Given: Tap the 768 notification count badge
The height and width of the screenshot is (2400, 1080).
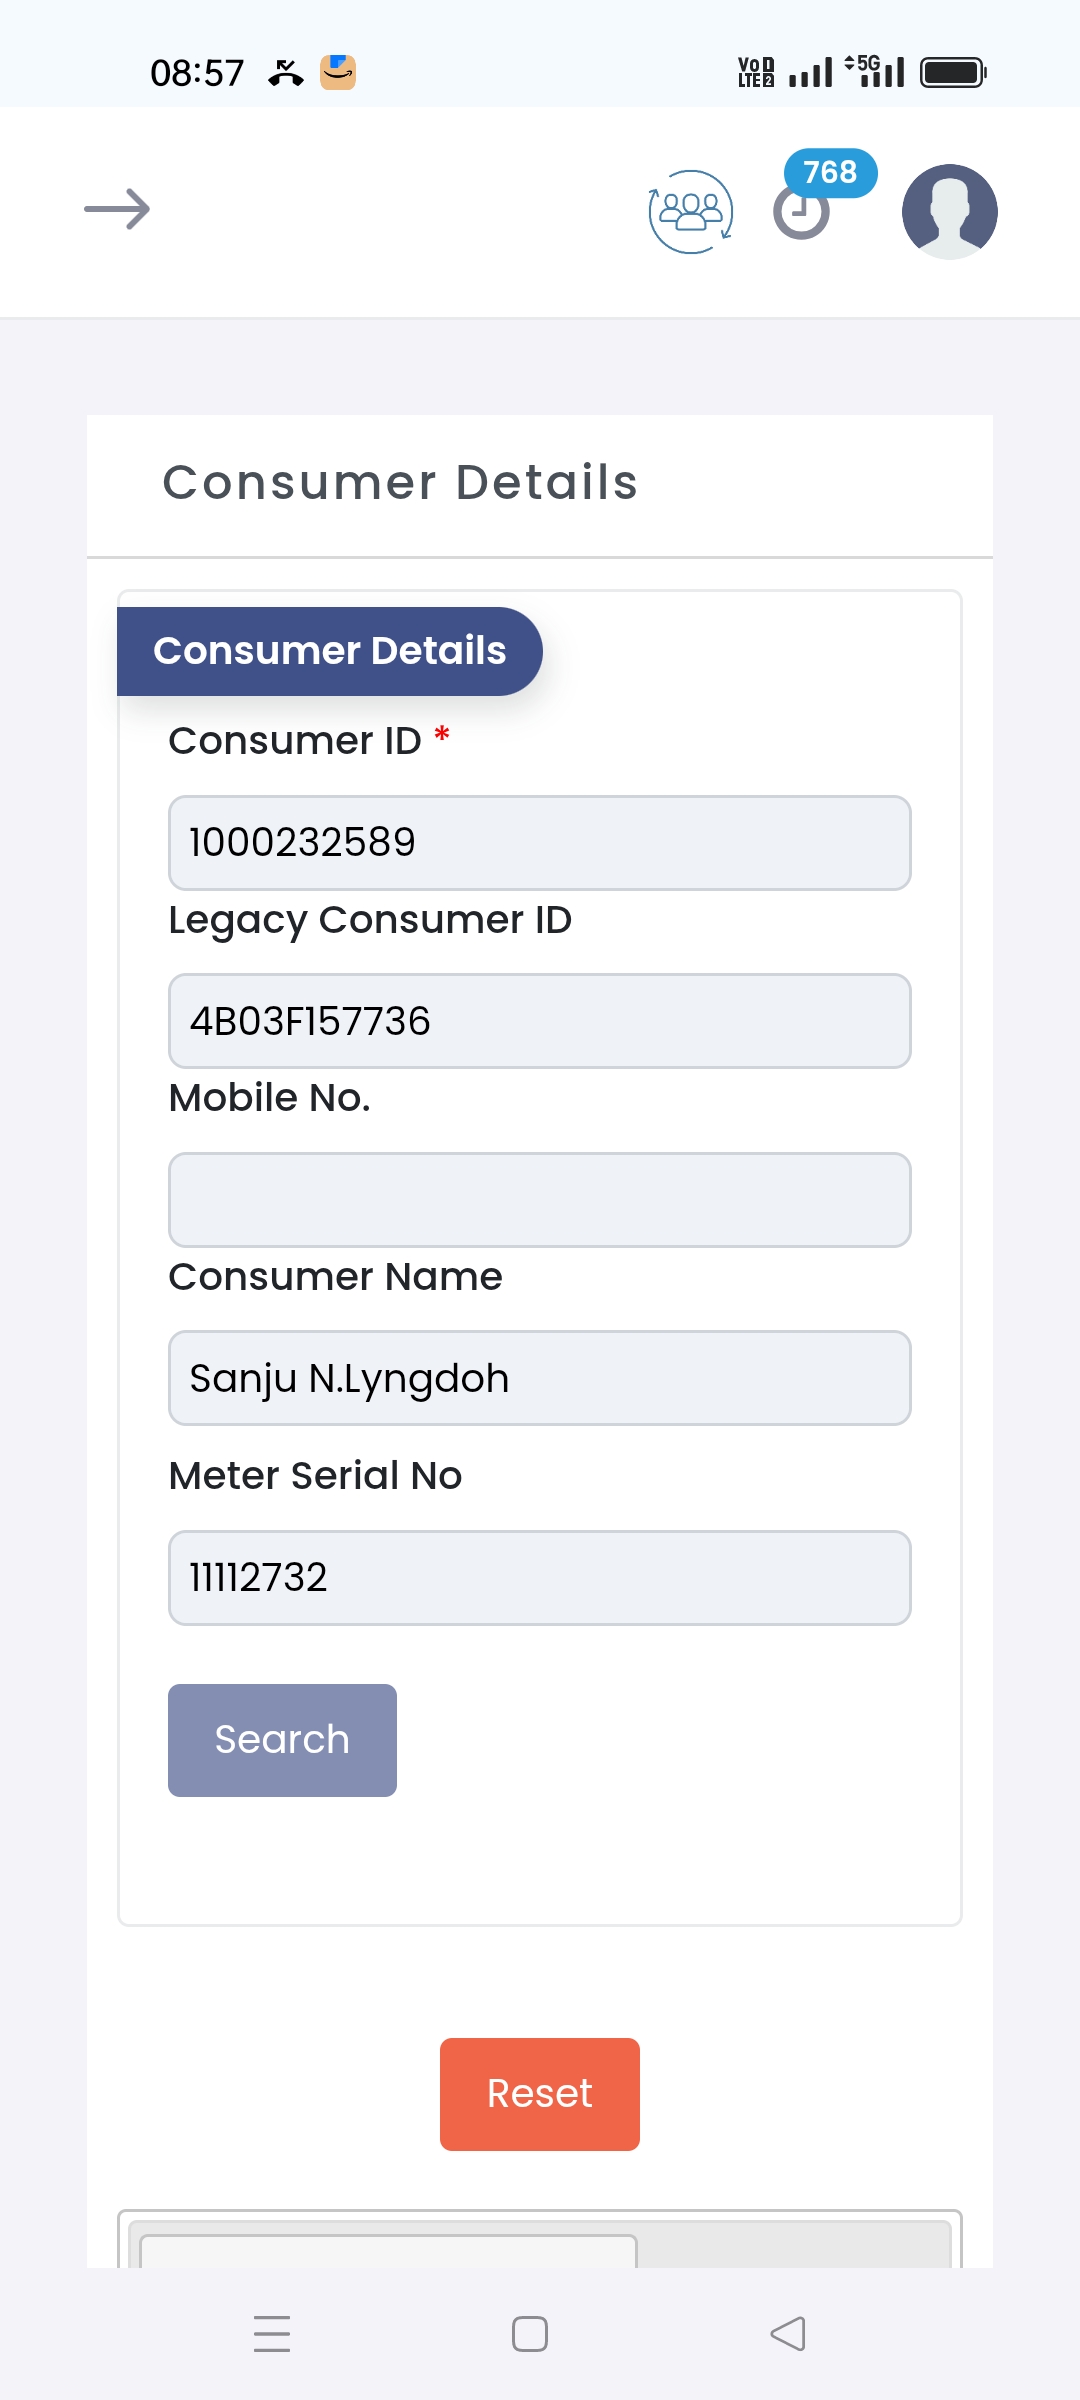Looking at the screenshot, I should pyautogui.click(x=830, y=172).
